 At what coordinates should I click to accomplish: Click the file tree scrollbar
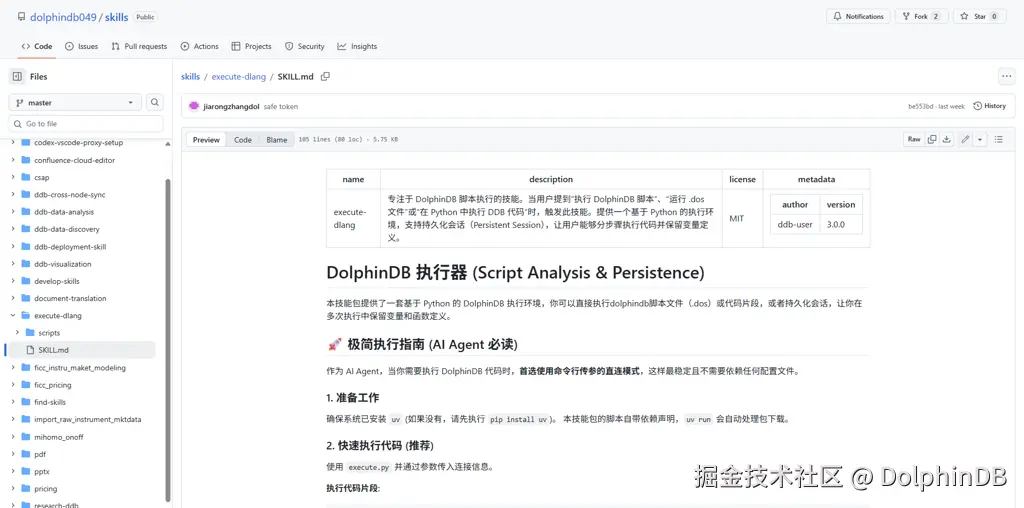[168, 340]
